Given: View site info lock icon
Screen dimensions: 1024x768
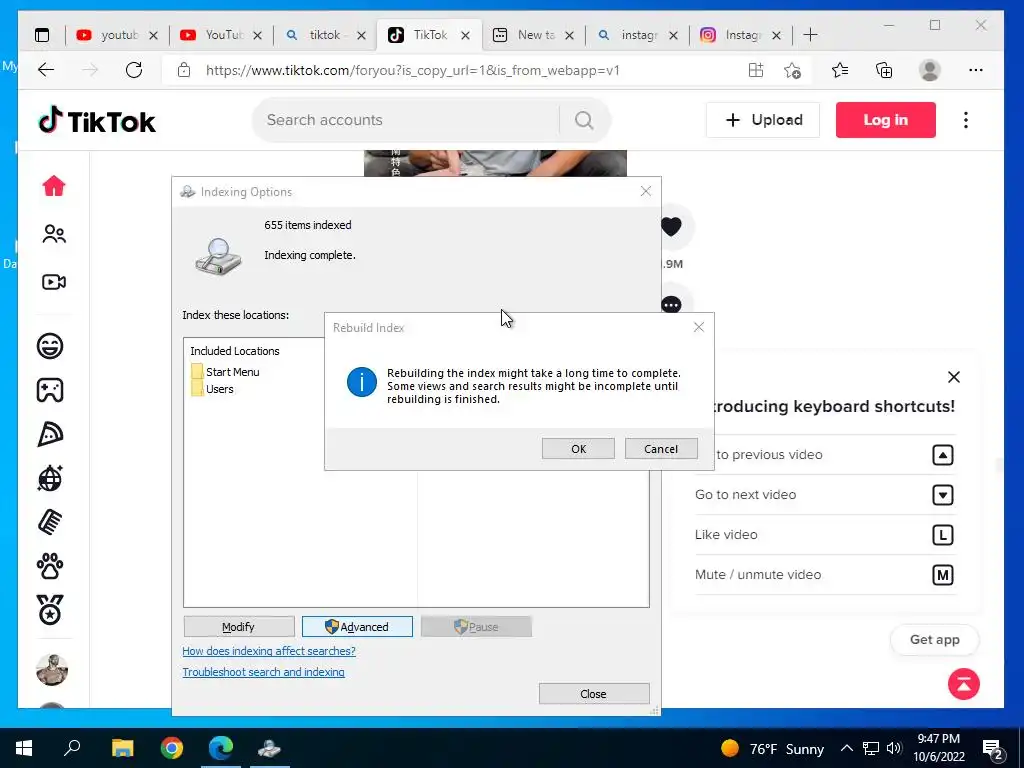Looking at the screenshot, I should 184,70.
